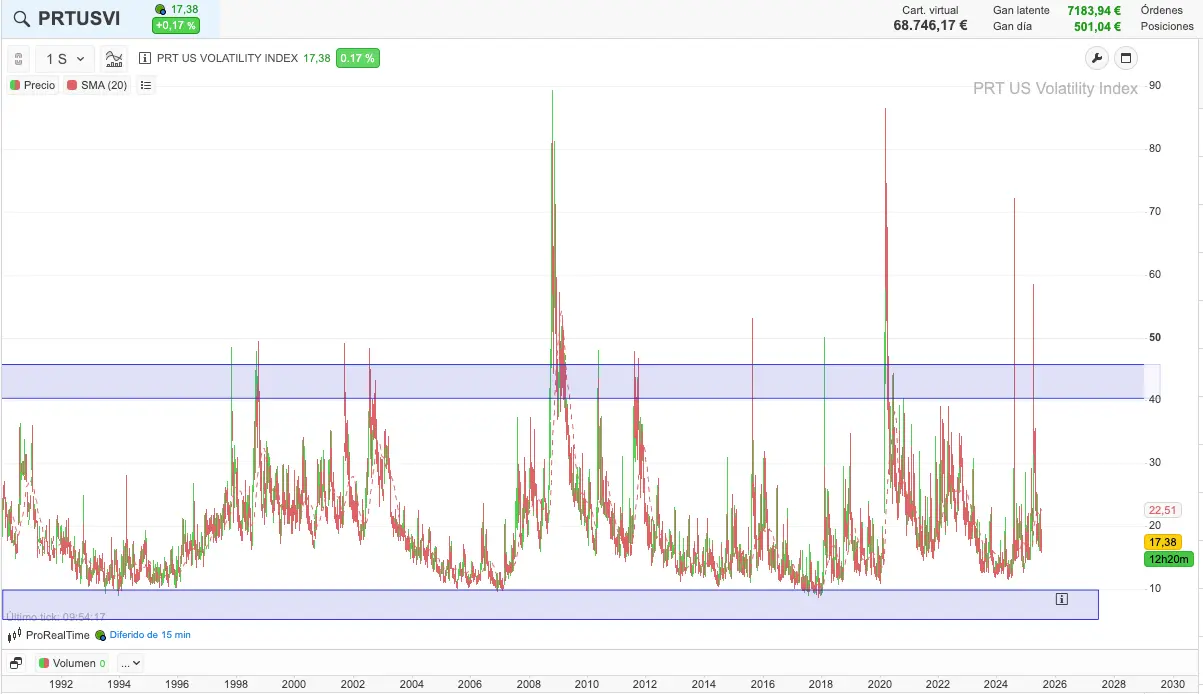
Task: Click the chart window maximize icon
Action: click(1125, 58)
